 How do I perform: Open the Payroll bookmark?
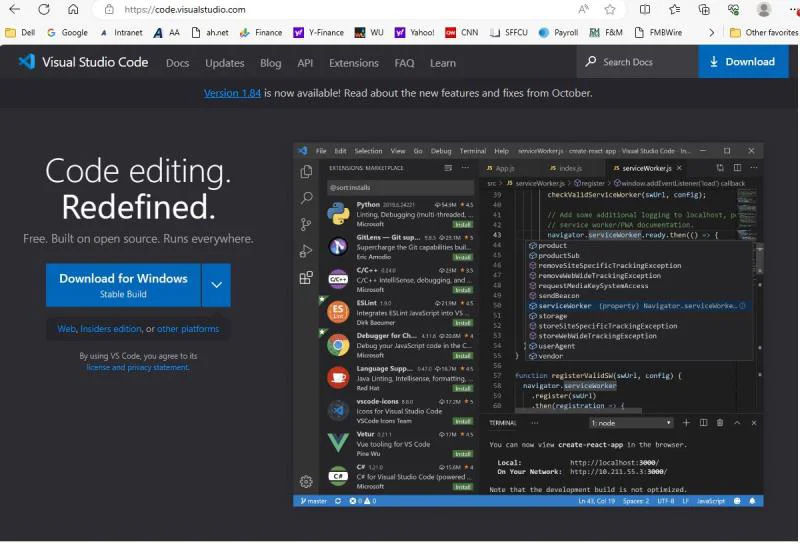coord(558,32)
